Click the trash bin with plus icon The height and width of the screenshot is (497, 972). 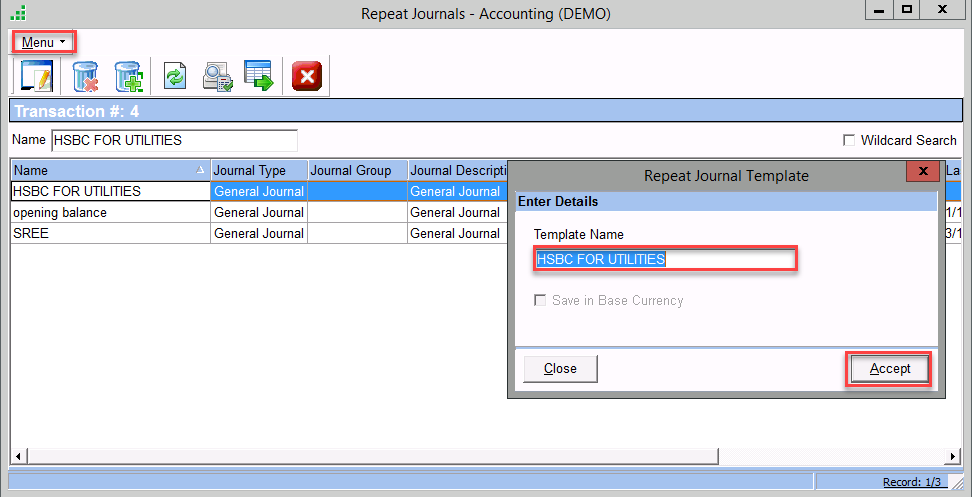(x=130, y=77)
